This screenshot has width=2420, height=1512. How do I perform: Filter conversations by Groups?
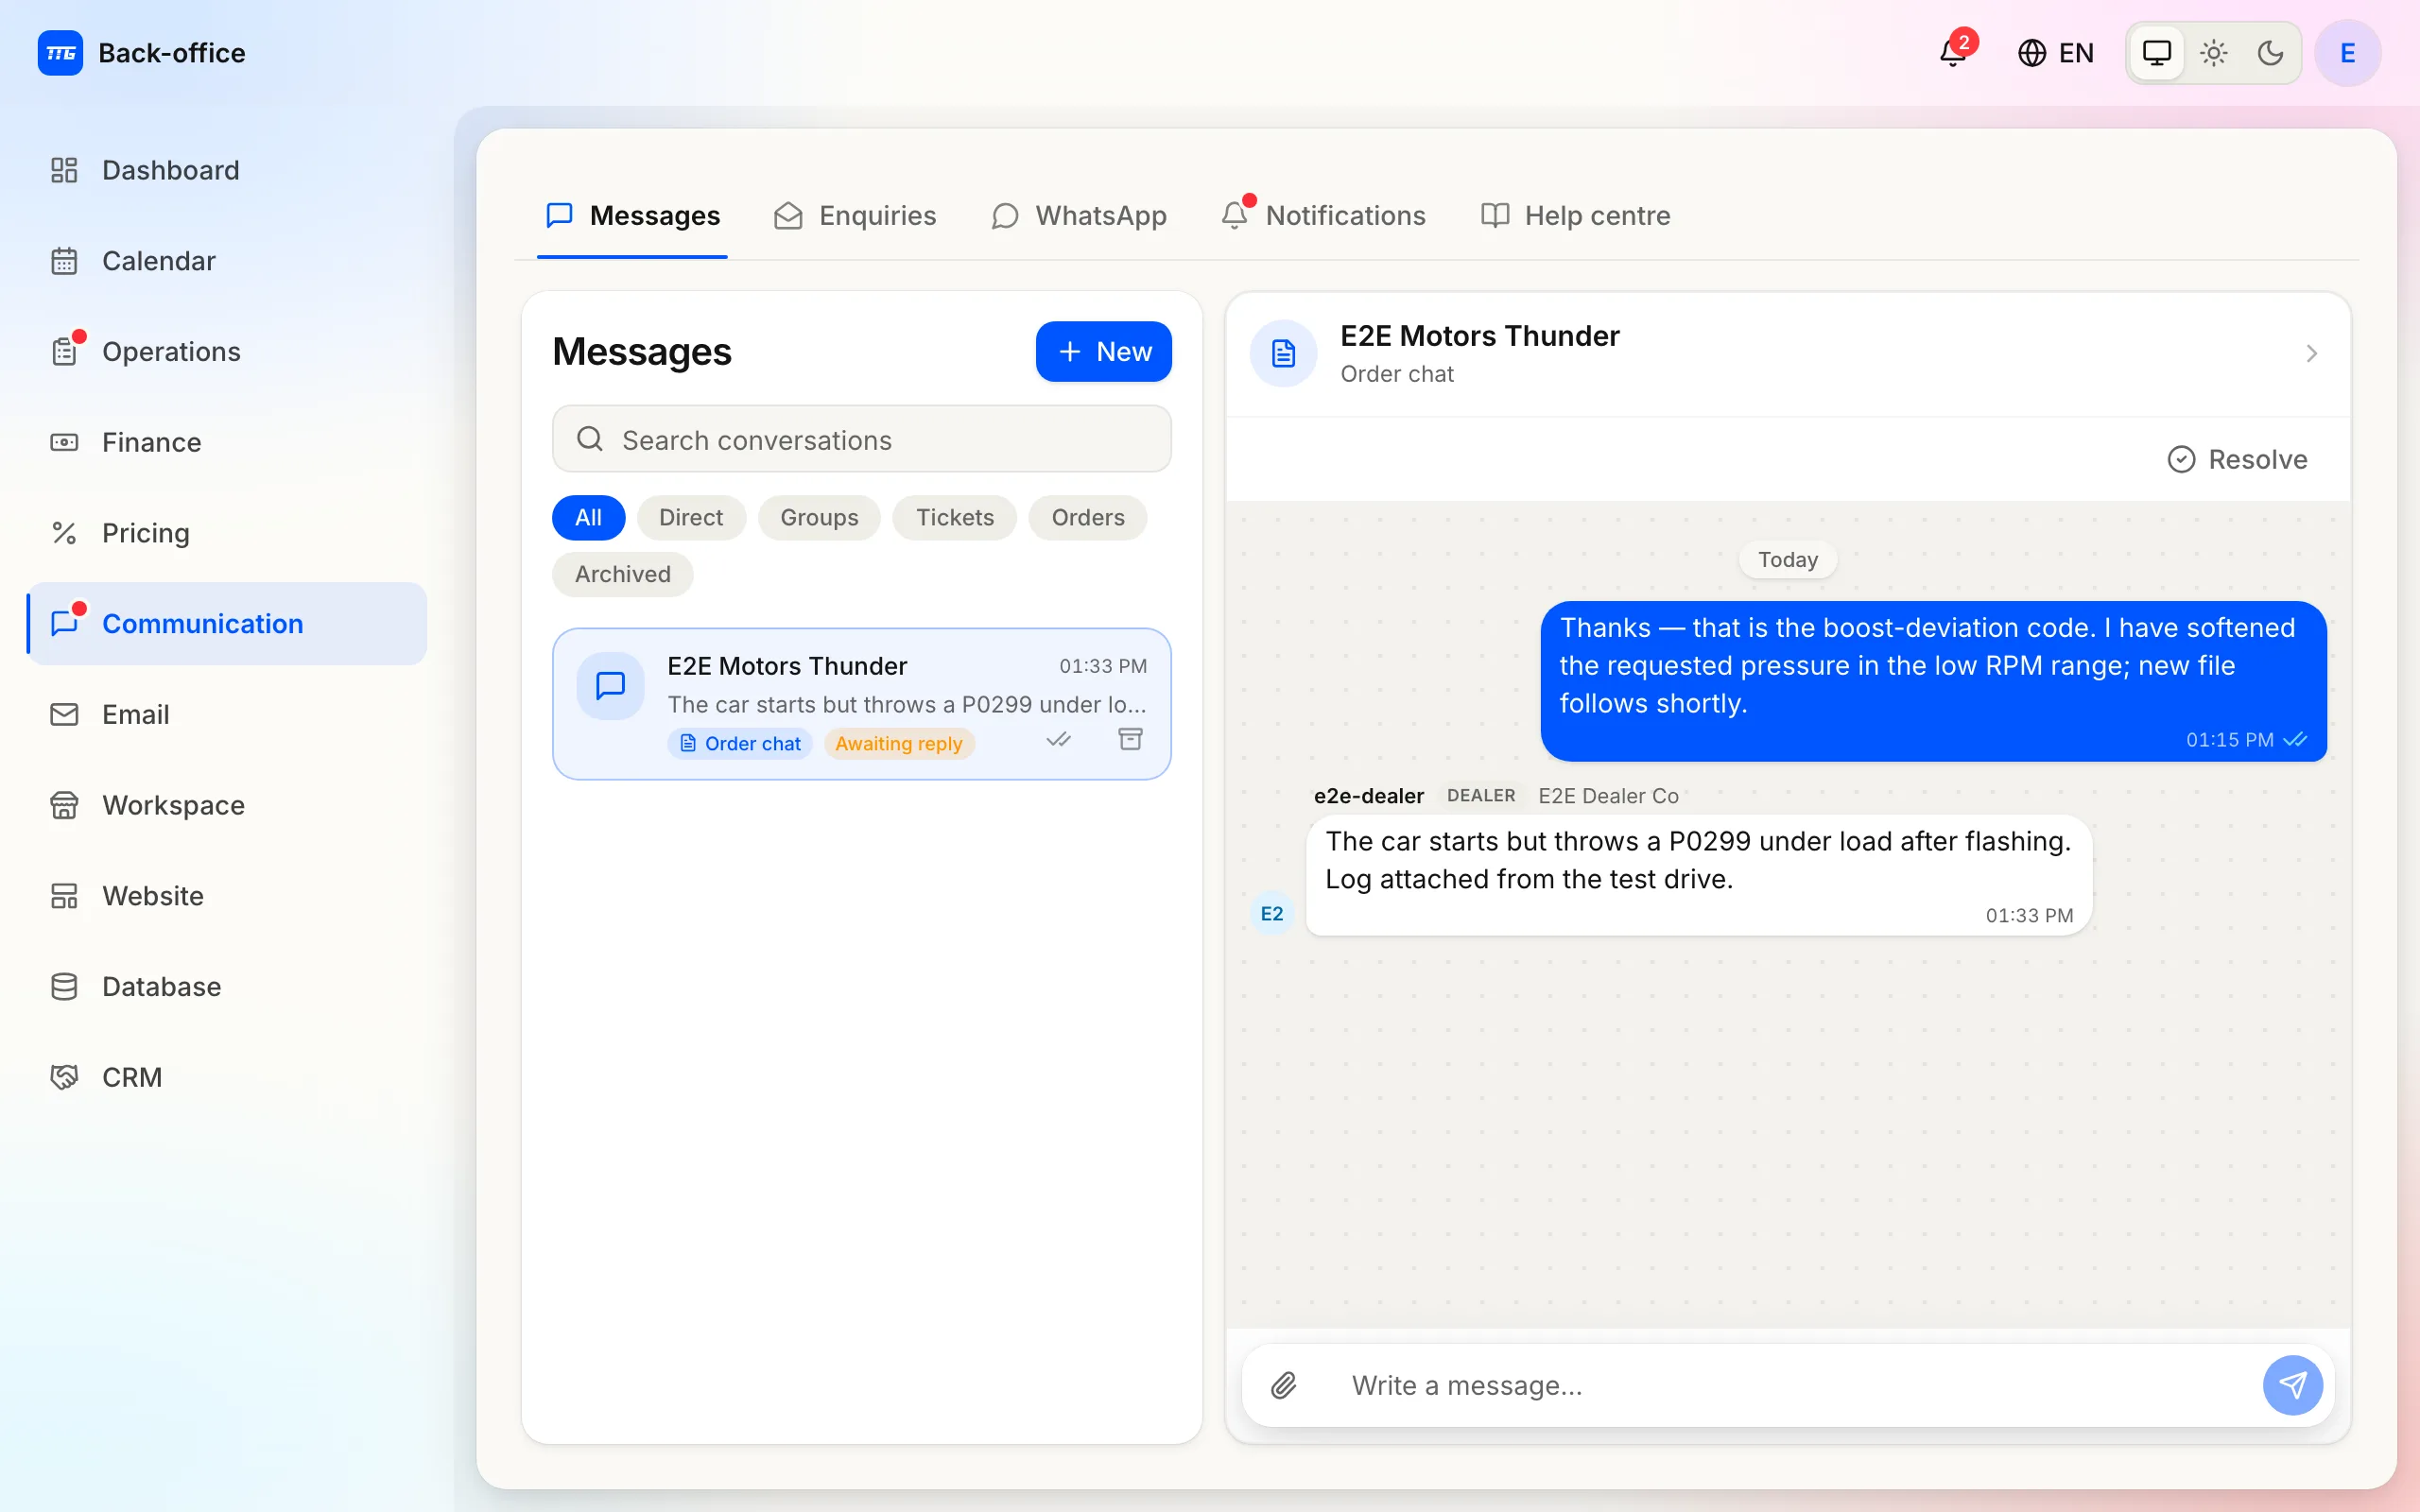pyautogui.click(x=819, y=518)
